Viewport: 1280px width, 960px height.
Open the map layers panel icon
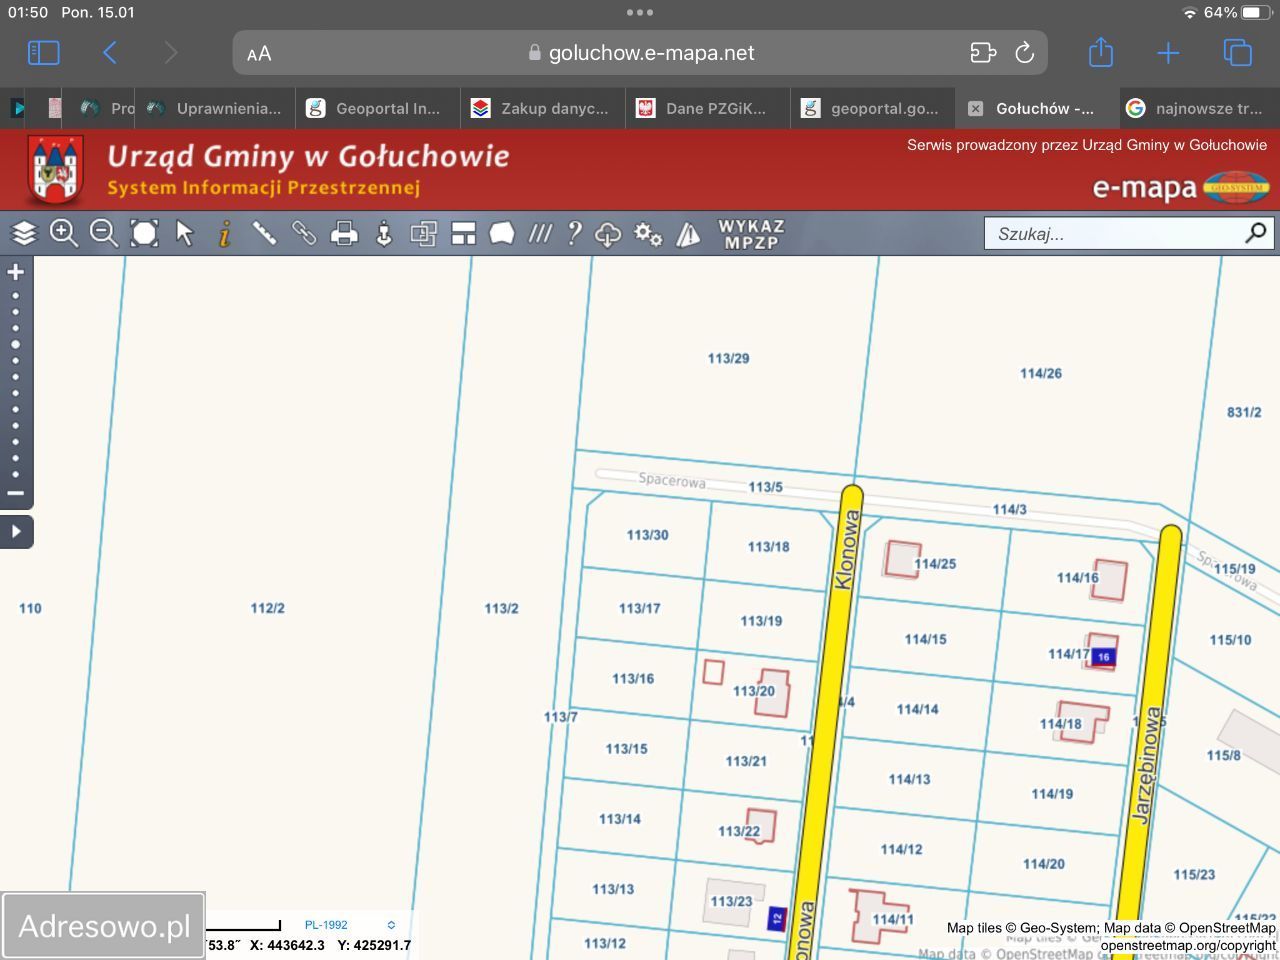coord(24,233)
